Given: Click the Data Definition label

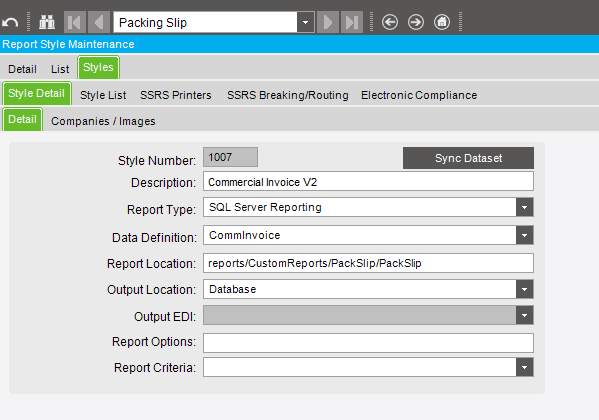Looking at the screenshot, I should tap(154, 238).
